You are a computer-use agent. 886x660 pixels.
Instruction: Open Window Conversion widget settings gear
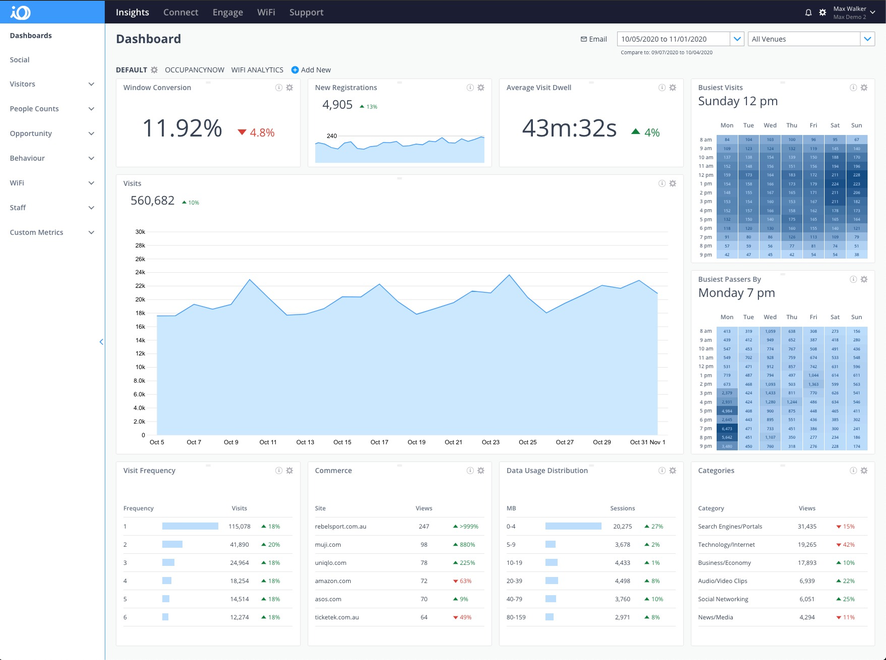click(289, 87)
